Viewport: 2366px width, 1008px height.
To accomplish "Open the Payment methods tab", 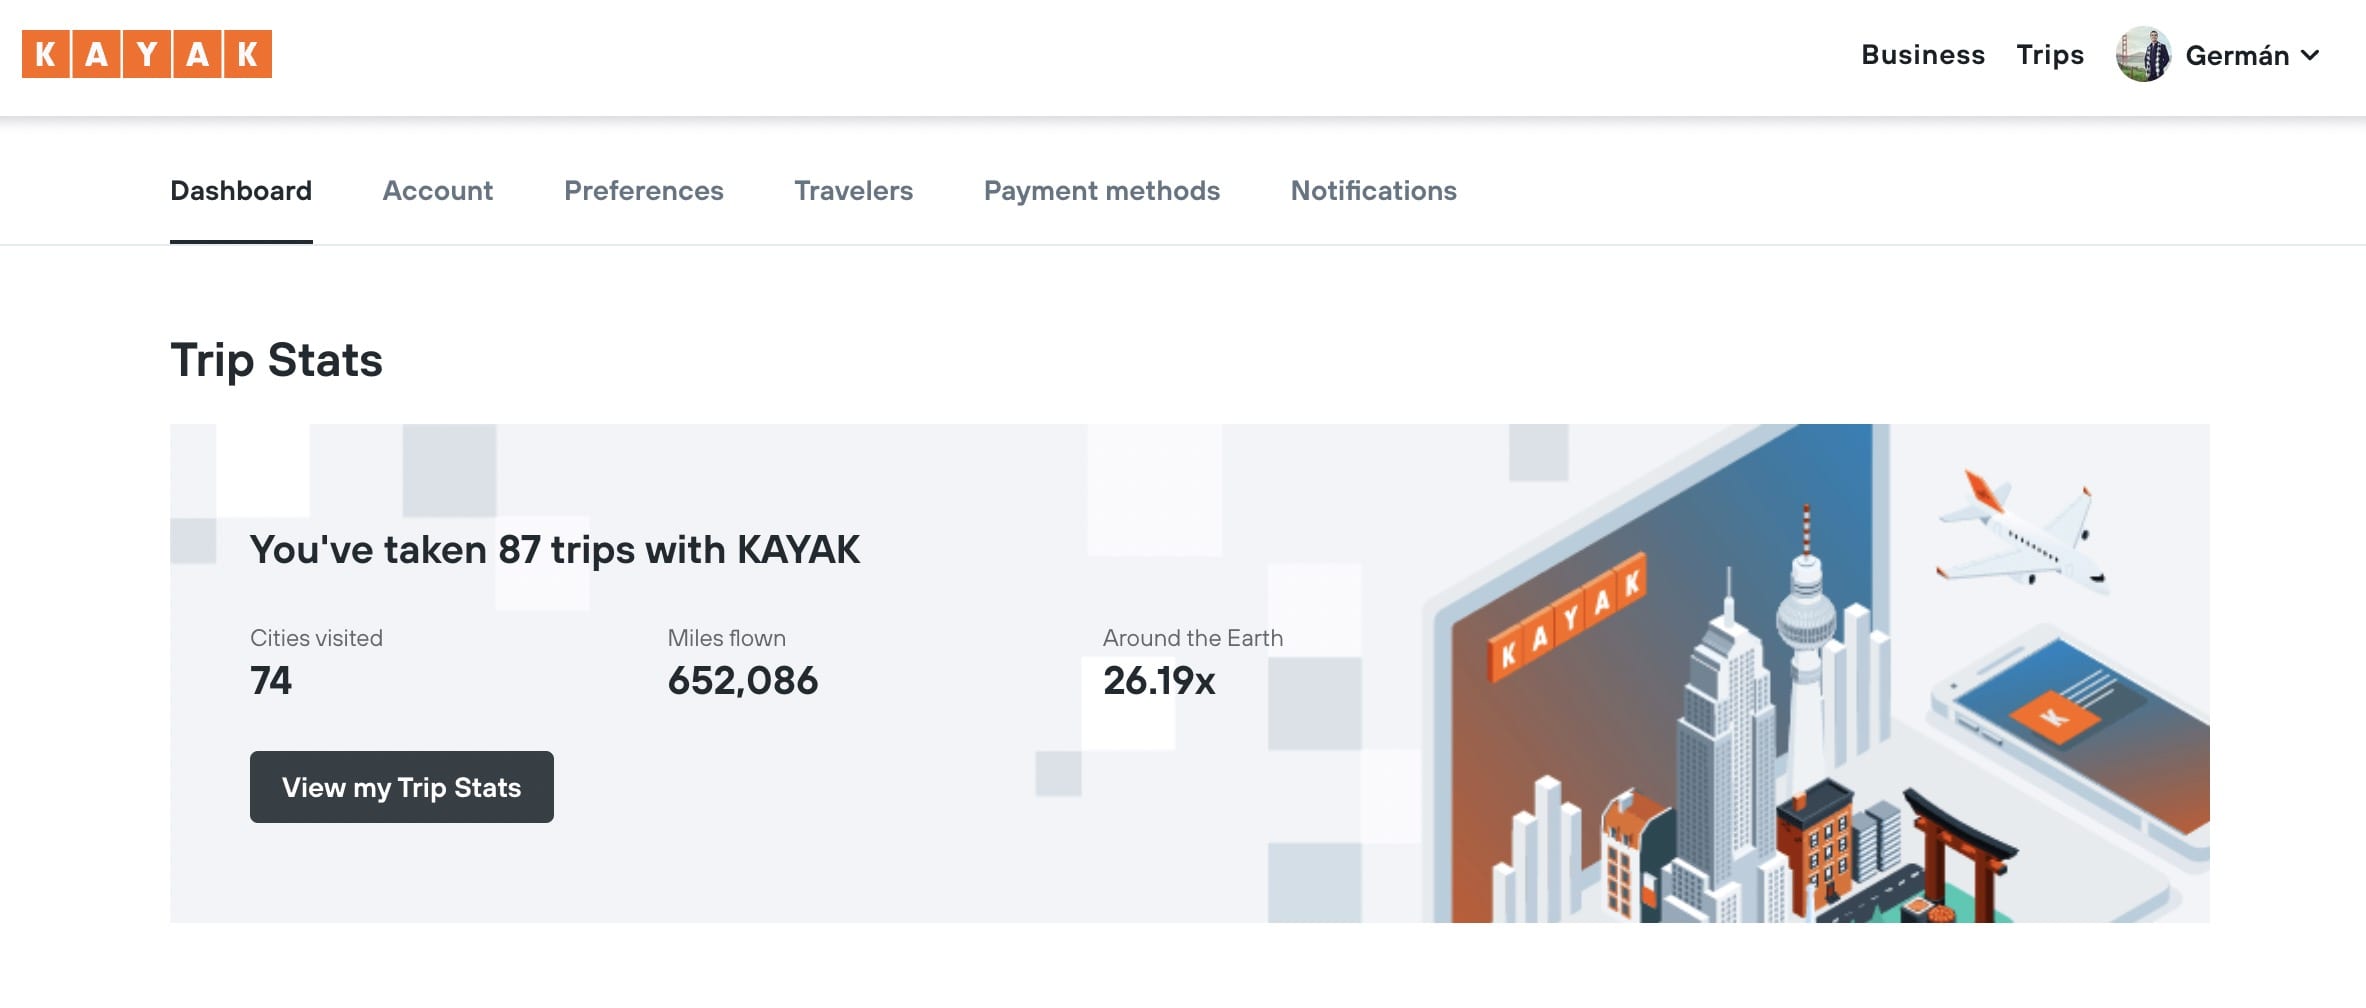I will pyautogui.click(x=1101, y=191).
